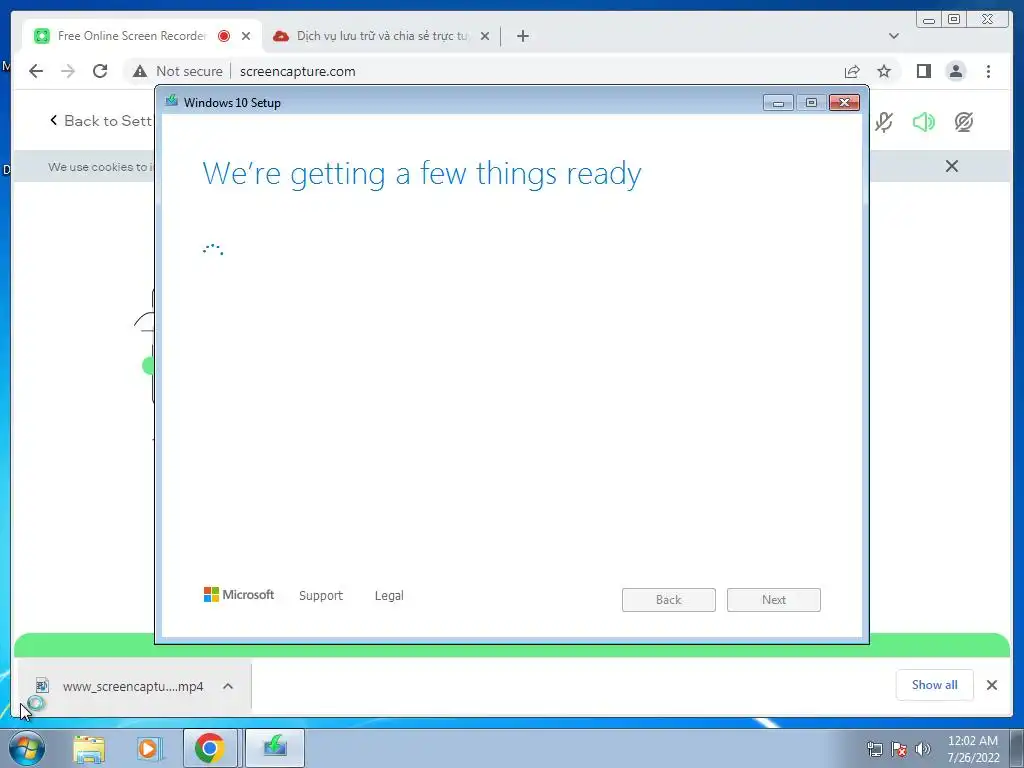This screenshot has height=768, width=1024.
Task: Reload the screencapture.com page
Action: point(100,71)
